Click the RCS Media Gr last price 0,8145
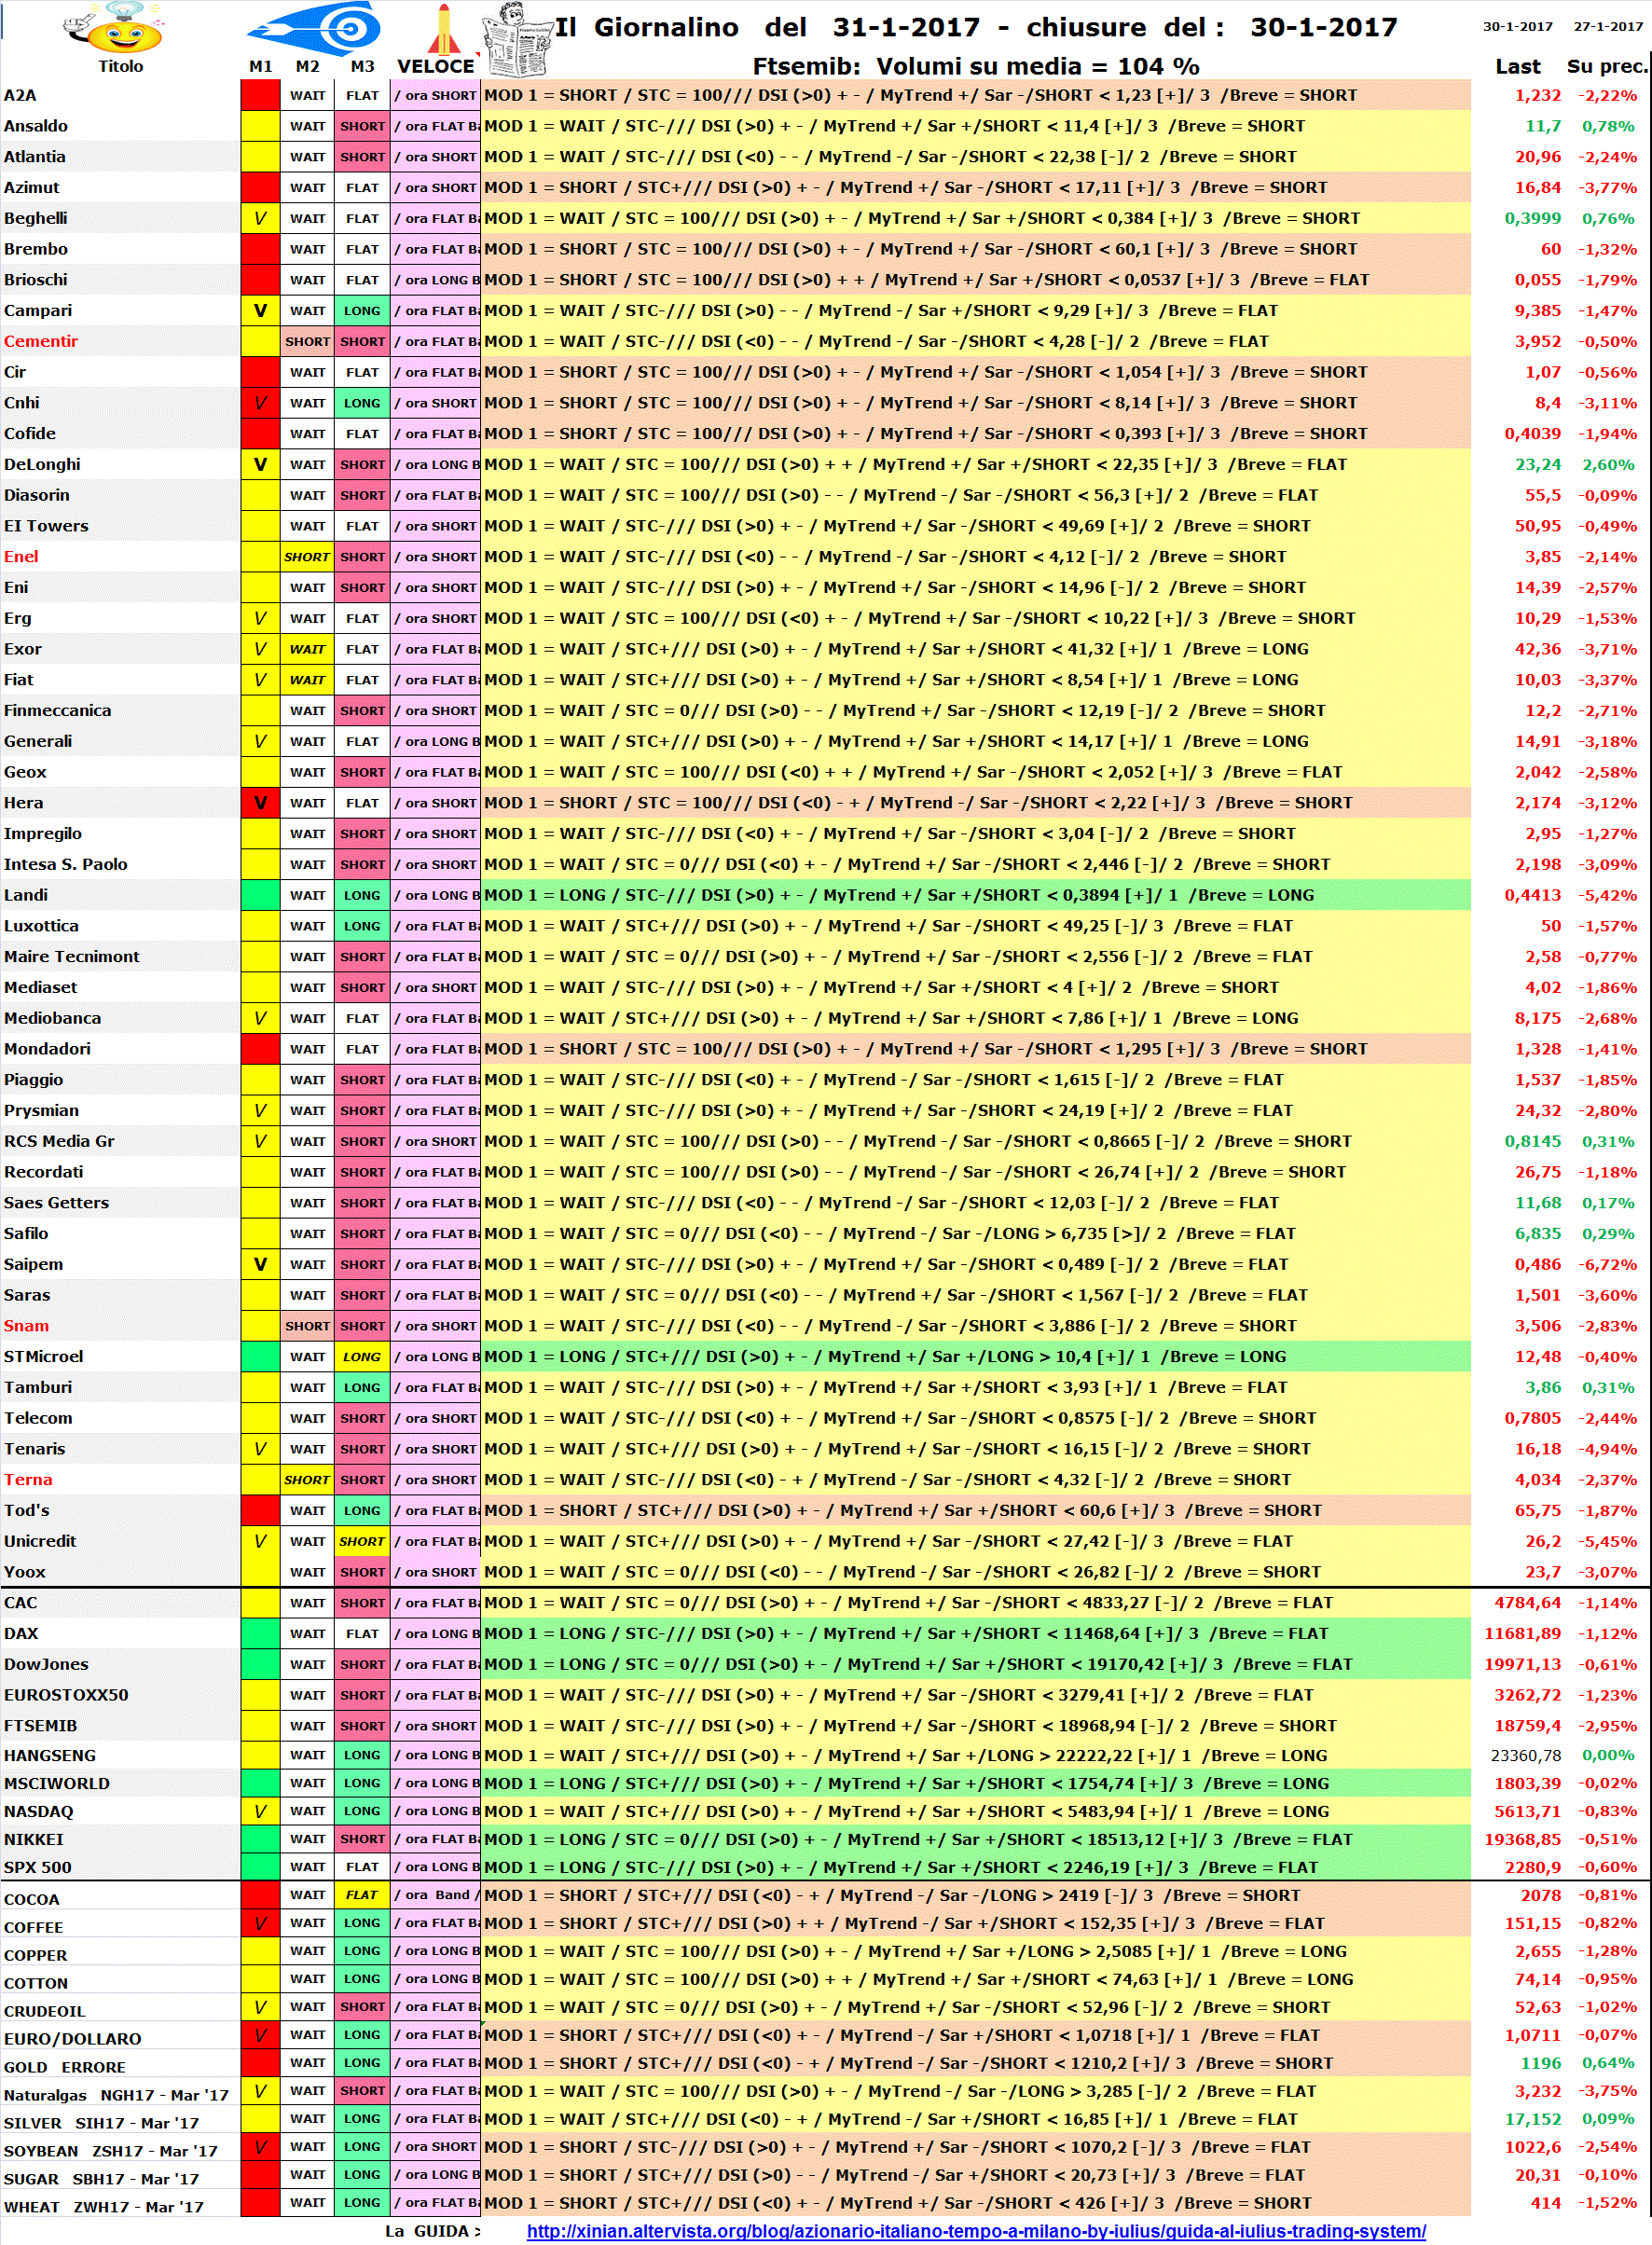This screenshot has height=2245, width=1652. (1533, 1141)
